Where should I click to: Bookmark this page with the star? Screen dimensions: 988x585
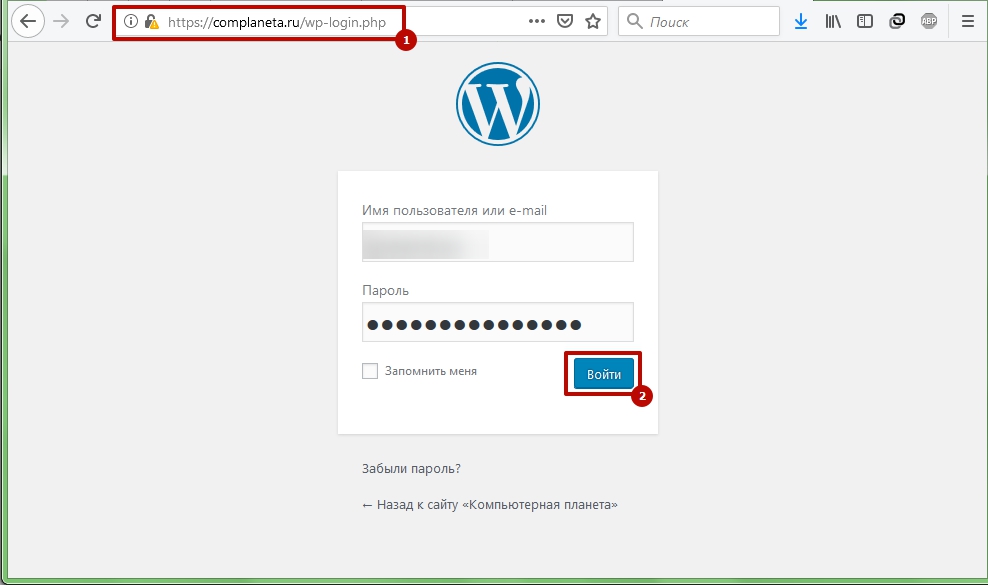point(593,21)
